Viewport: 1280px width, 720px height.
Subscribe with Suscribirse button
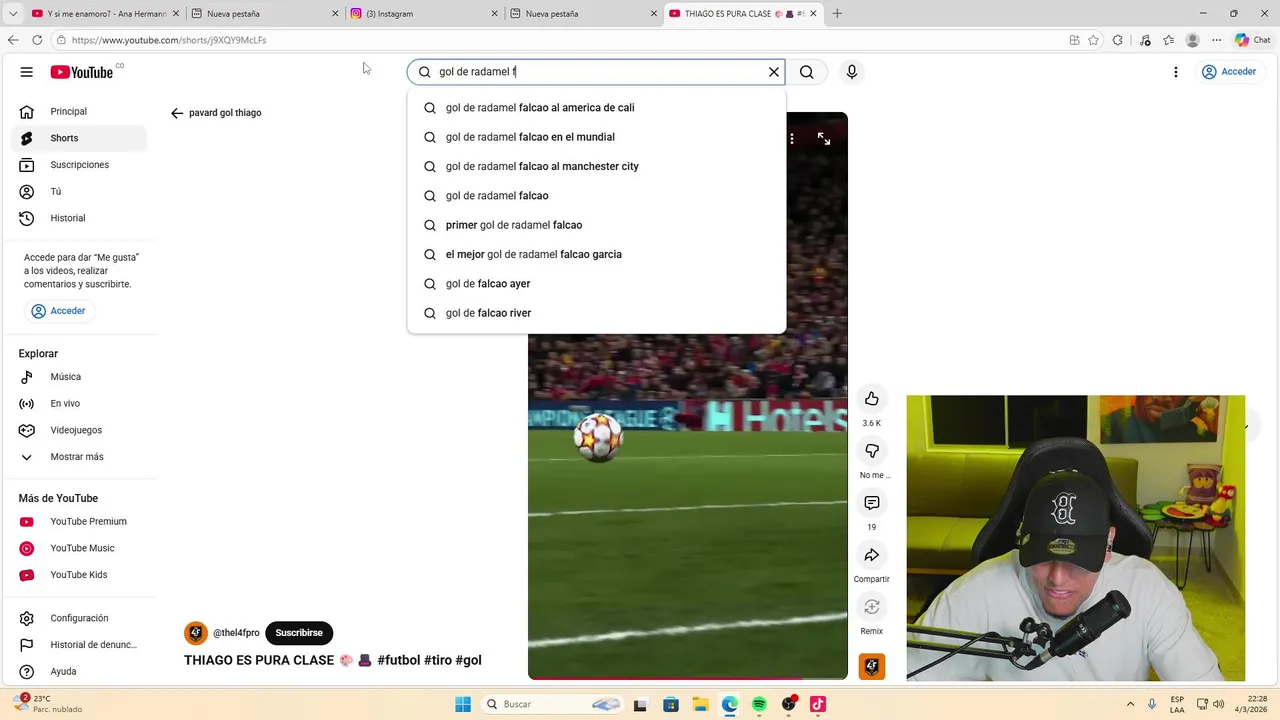[299, 633]
